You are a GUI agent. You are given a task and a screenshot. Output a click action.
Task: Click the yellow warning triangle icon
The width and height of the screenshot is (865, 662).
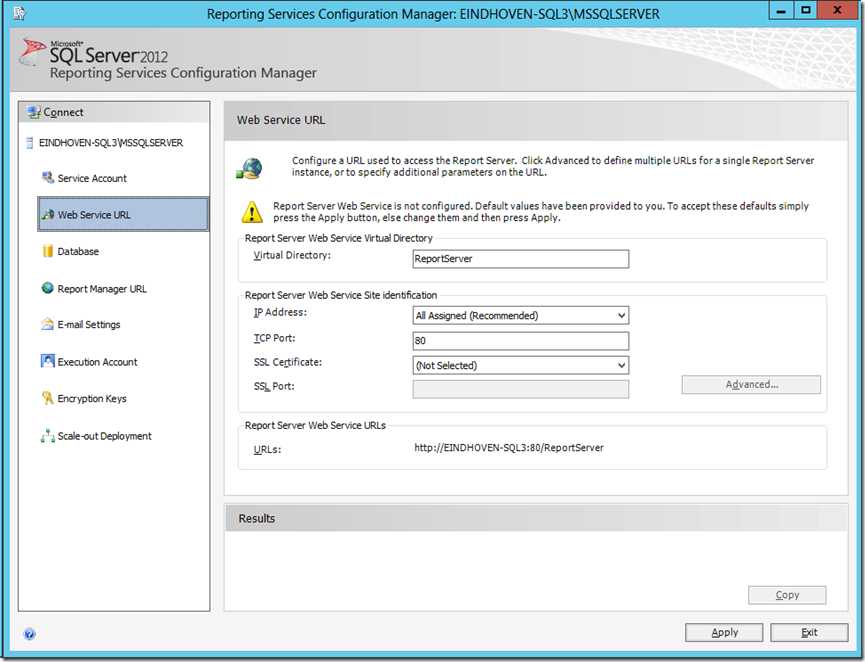(252, 212)
